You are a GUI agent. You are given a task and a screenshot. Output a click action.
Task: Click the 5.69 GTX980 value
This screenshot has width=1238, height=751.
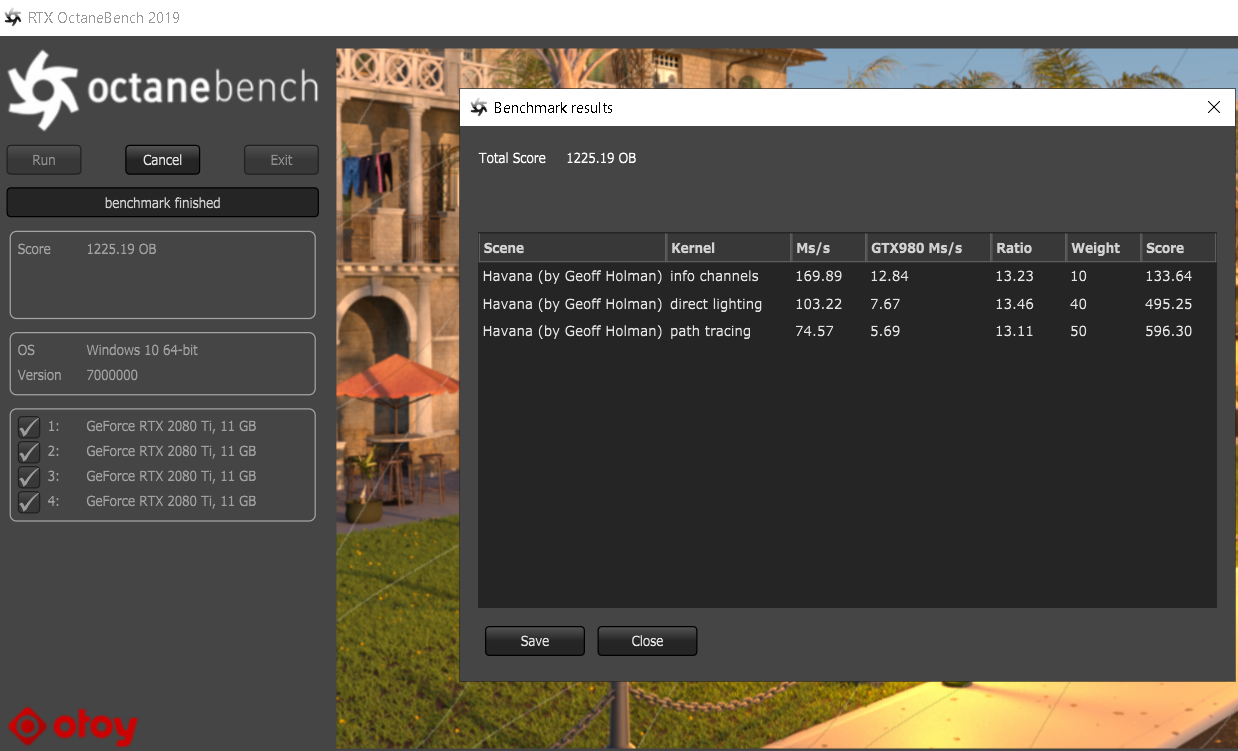point(885,331)
